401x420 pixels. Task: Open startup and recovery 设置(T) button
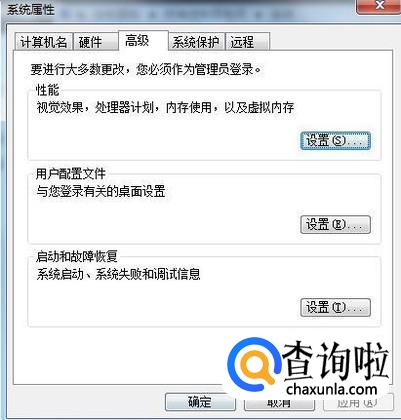[x=335, y=307]
